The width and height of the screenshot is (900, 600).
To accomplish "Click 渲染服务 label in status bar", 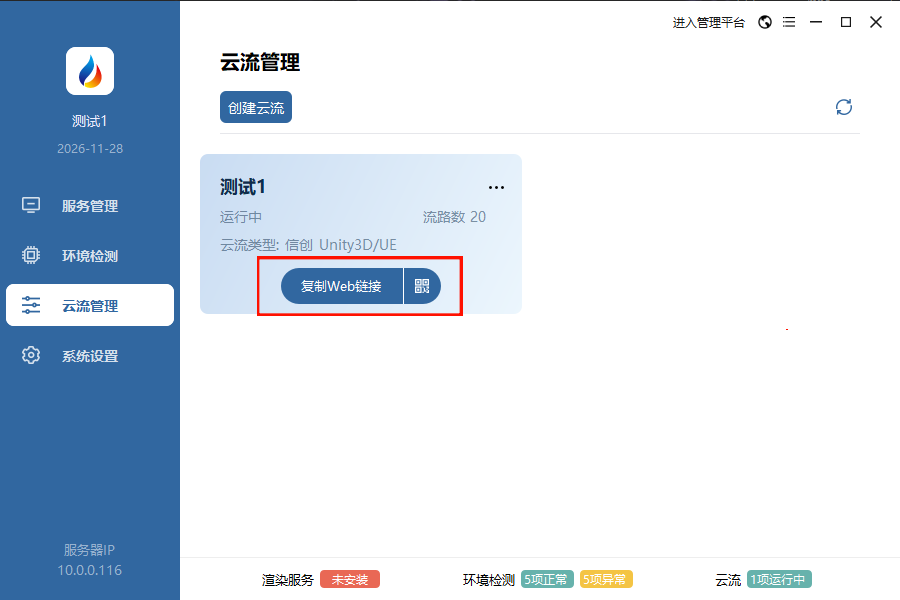I will pos(288,580).
